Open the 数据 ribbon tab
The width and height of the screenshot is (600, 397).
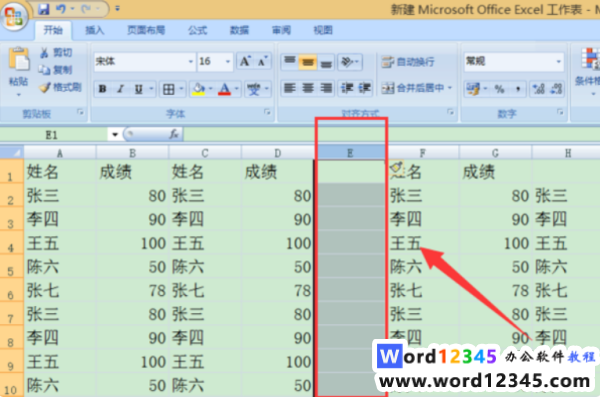[x=239, y=30]
